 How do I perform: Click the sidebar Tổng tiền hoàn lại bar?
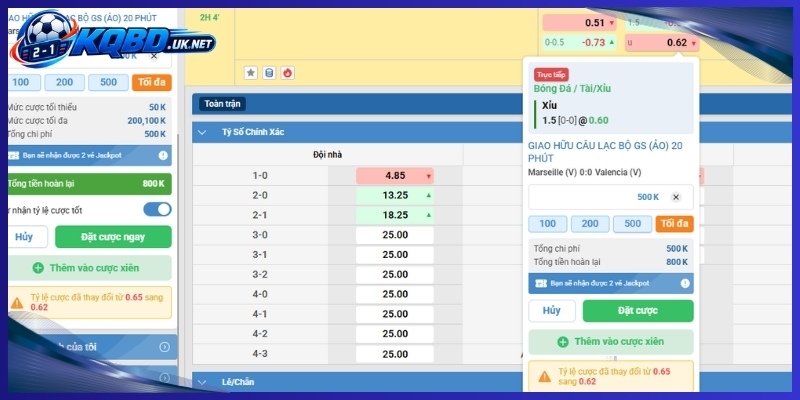89,184
